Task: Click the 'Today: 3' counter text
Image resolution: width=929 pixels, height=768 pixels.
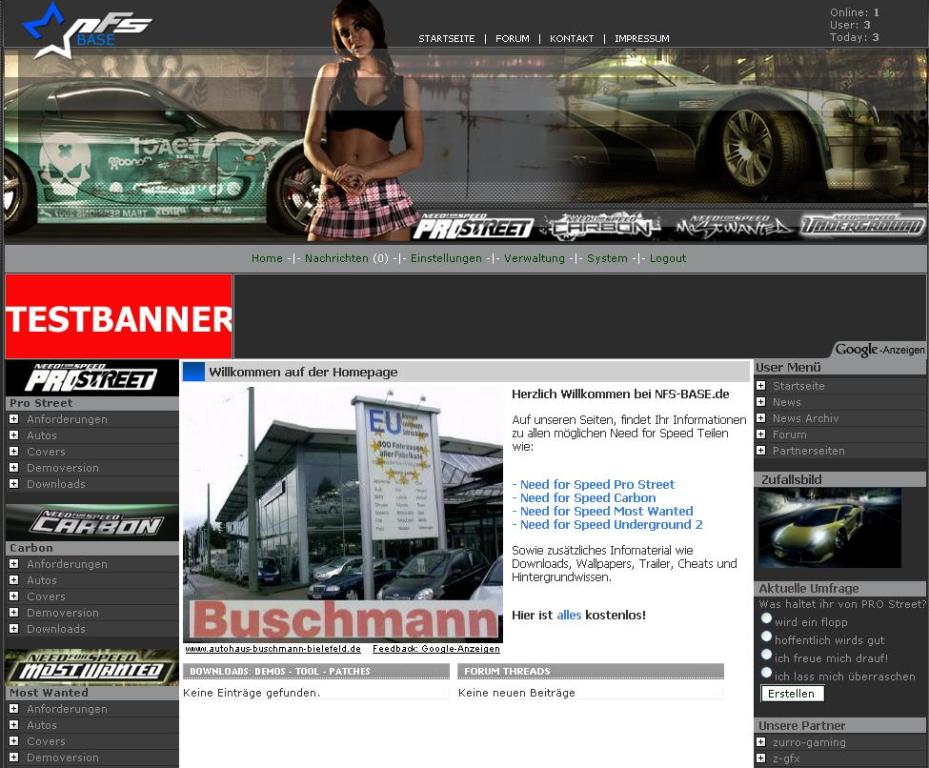Action: click(854, 37)
